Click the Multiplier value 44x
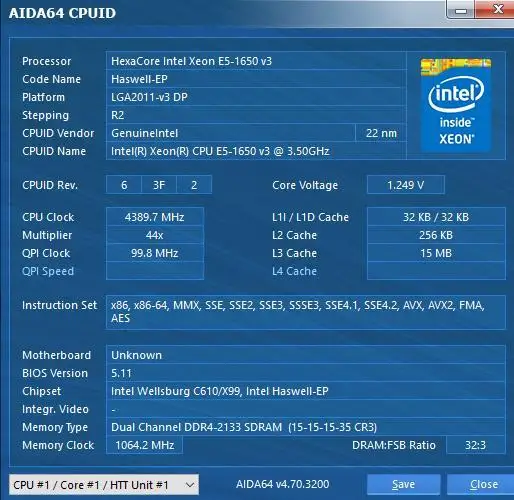This screenshot has height=500, width=514. coord(155,235)
